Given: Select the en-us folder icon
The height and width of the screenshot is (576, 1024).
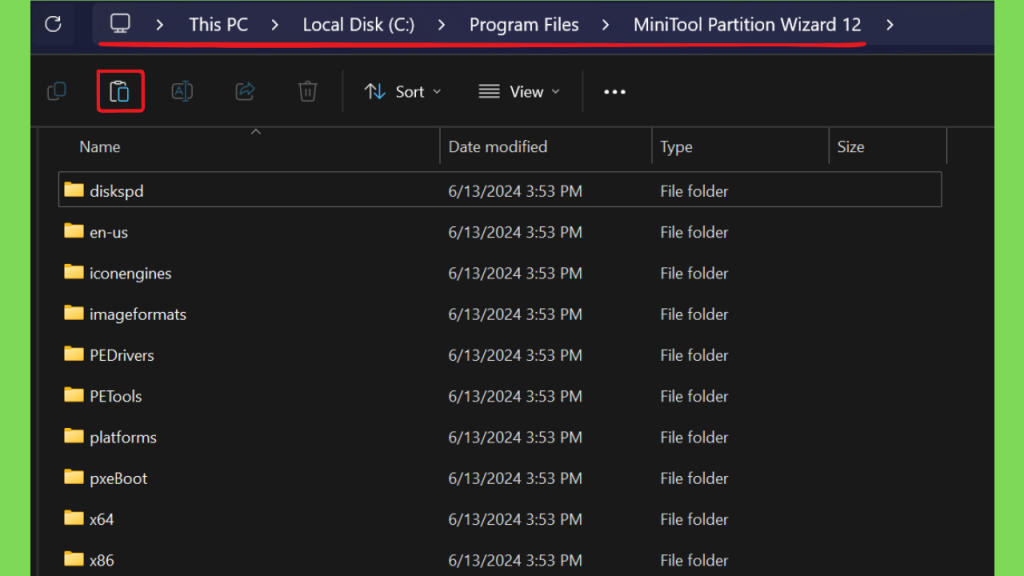Looking at the screenshot, I should (74, 231).
